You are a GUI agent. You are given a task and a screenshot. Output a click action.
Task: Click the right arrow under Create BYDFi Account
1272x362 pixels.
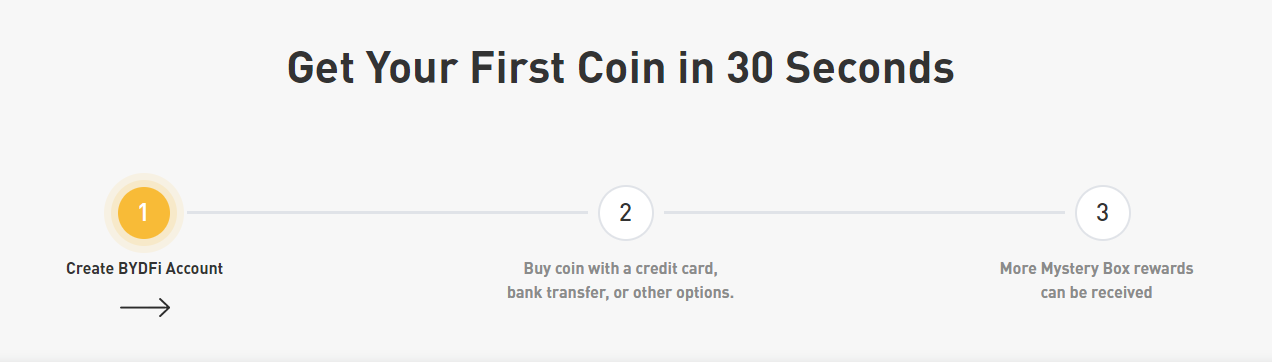[x=145, y=307]
